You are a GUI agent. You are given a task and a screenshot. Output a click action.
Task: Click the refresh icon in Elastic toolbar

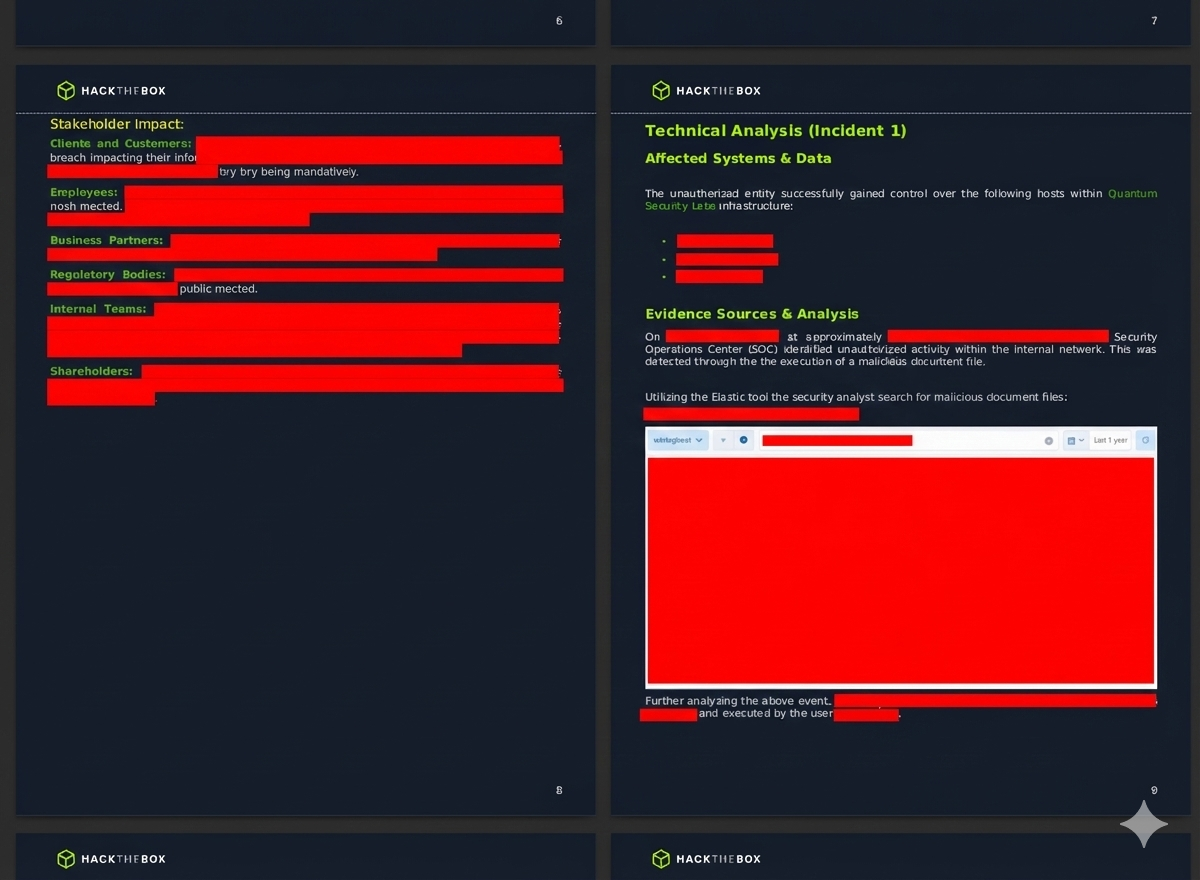1146,440
